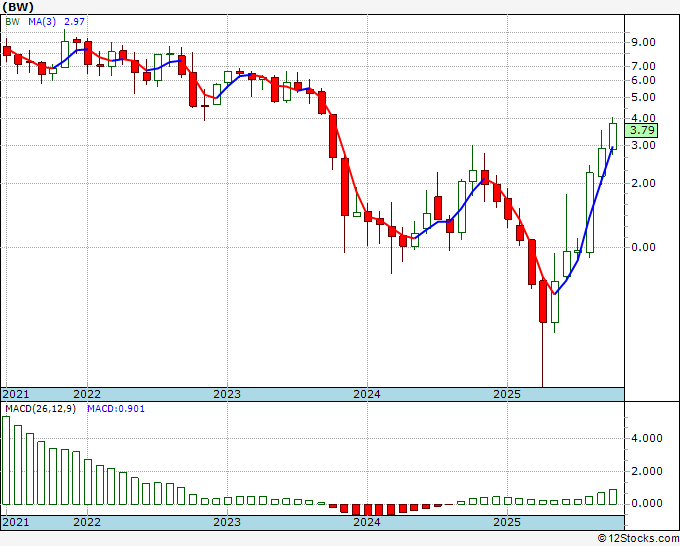Click the 4.000 MACD axis label

(647, 438)
